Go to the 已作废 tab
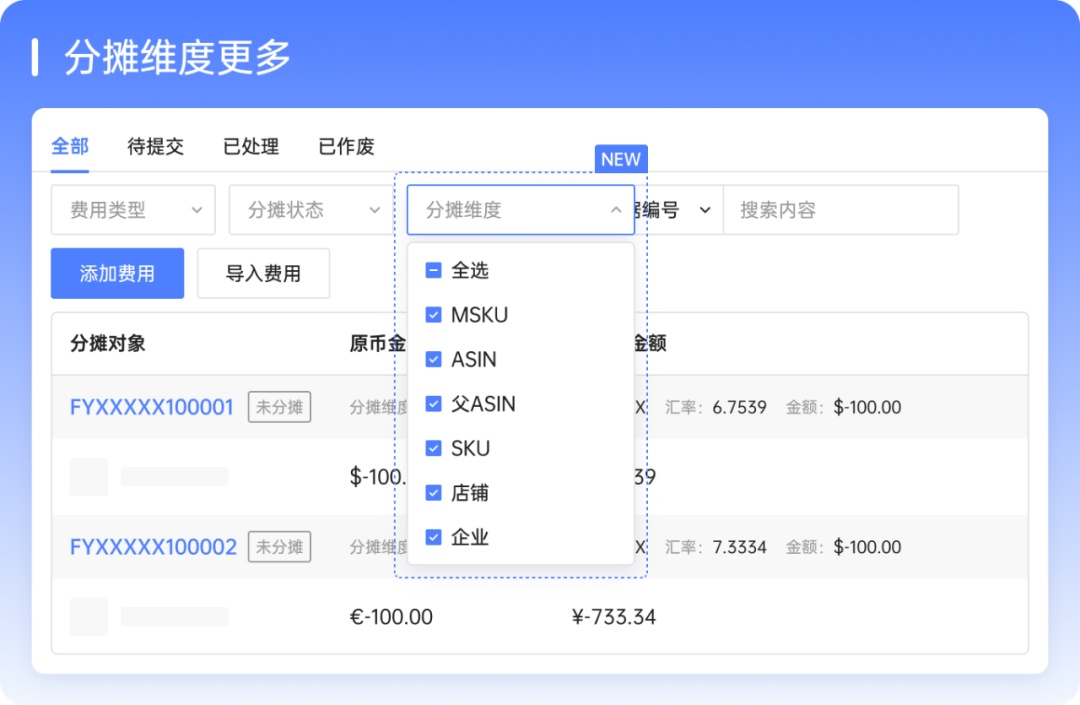This screenshot has height=705, width=1080. point(346,146)
